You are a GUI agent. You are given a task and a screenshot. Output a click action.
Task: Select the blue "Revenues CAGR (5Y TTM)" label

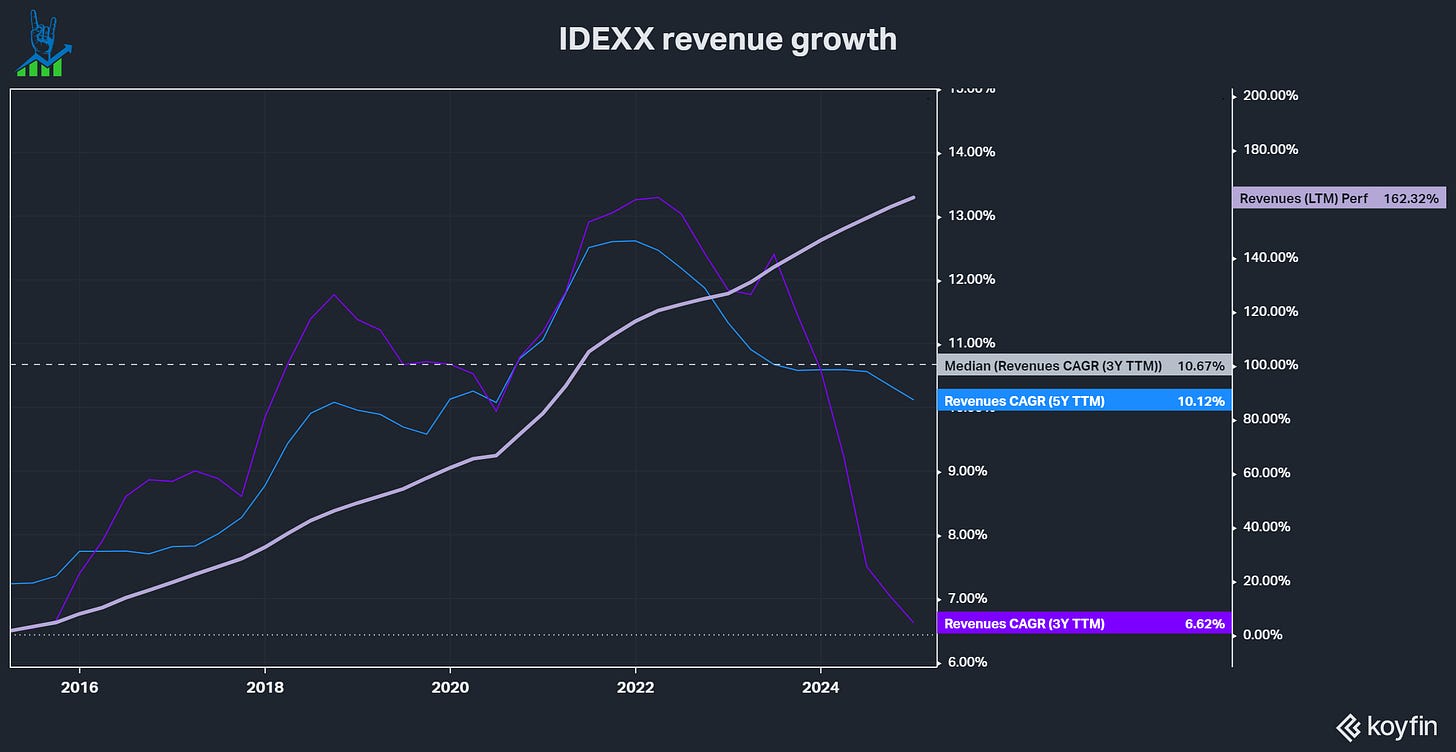coord(1085,400)
